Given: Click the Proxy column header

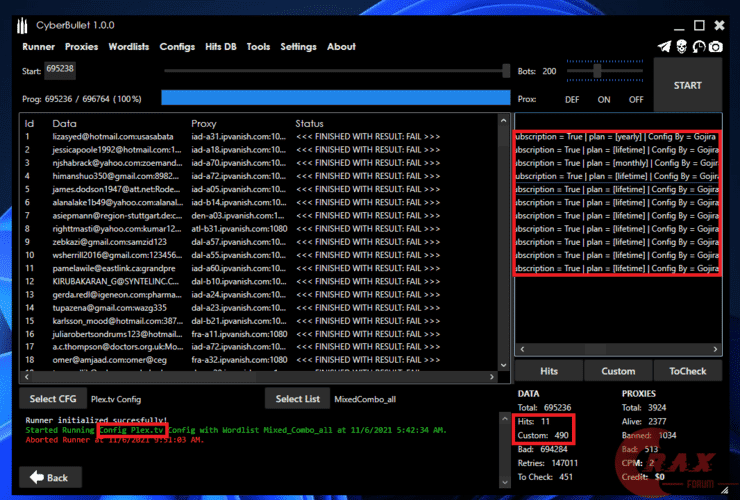Looking at the screenshot, I should (x=203, y=124).
